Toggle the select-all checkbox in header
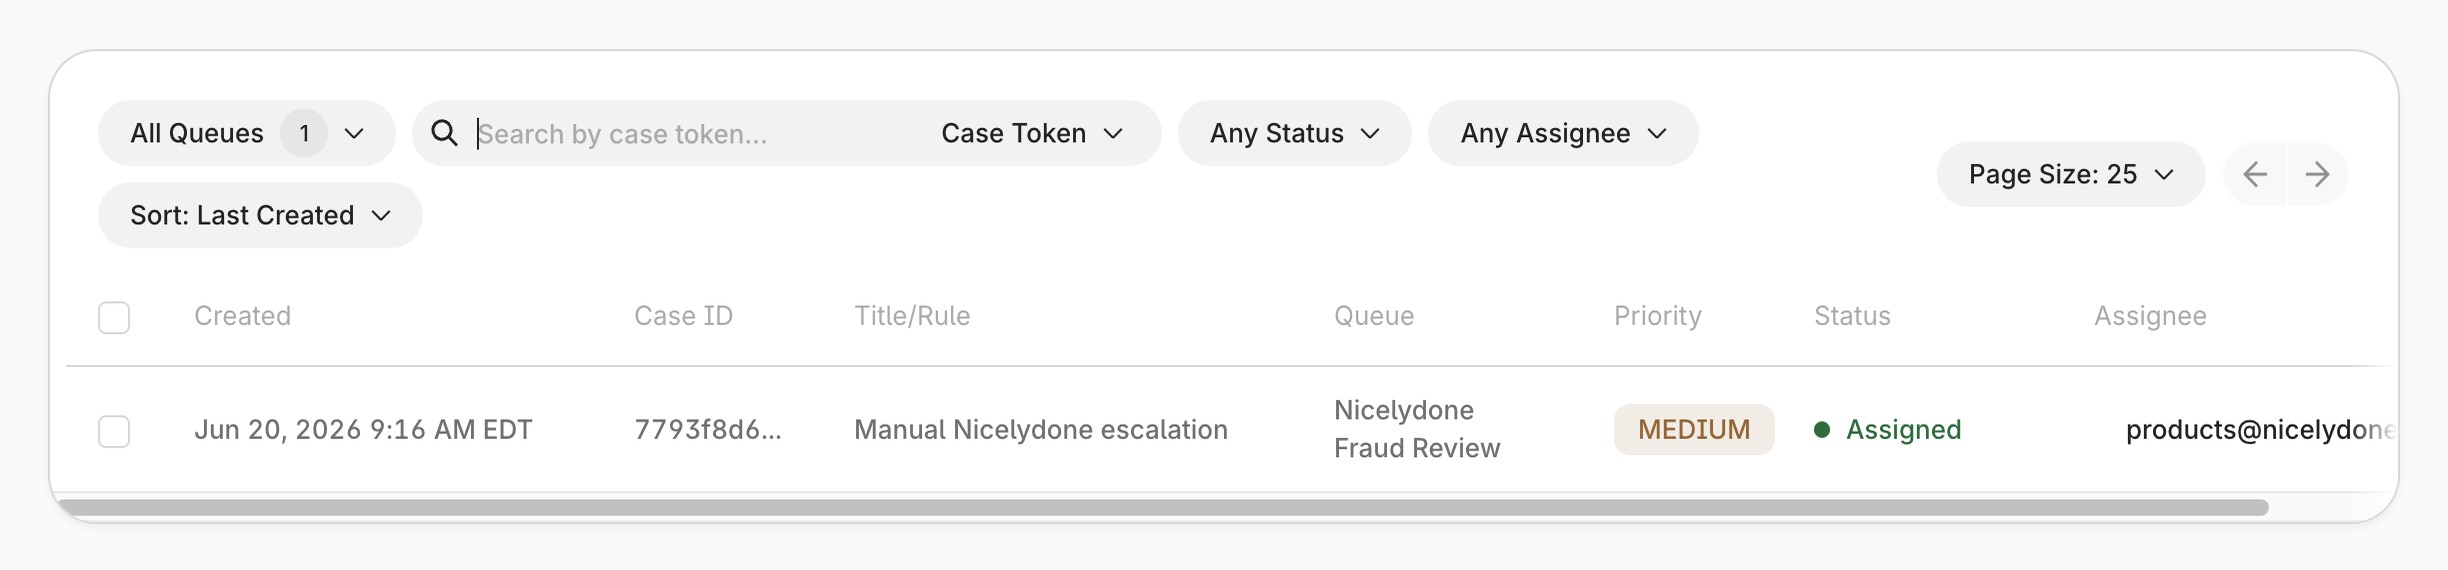Screen dimensions: 2448x570 click(114, 318)
